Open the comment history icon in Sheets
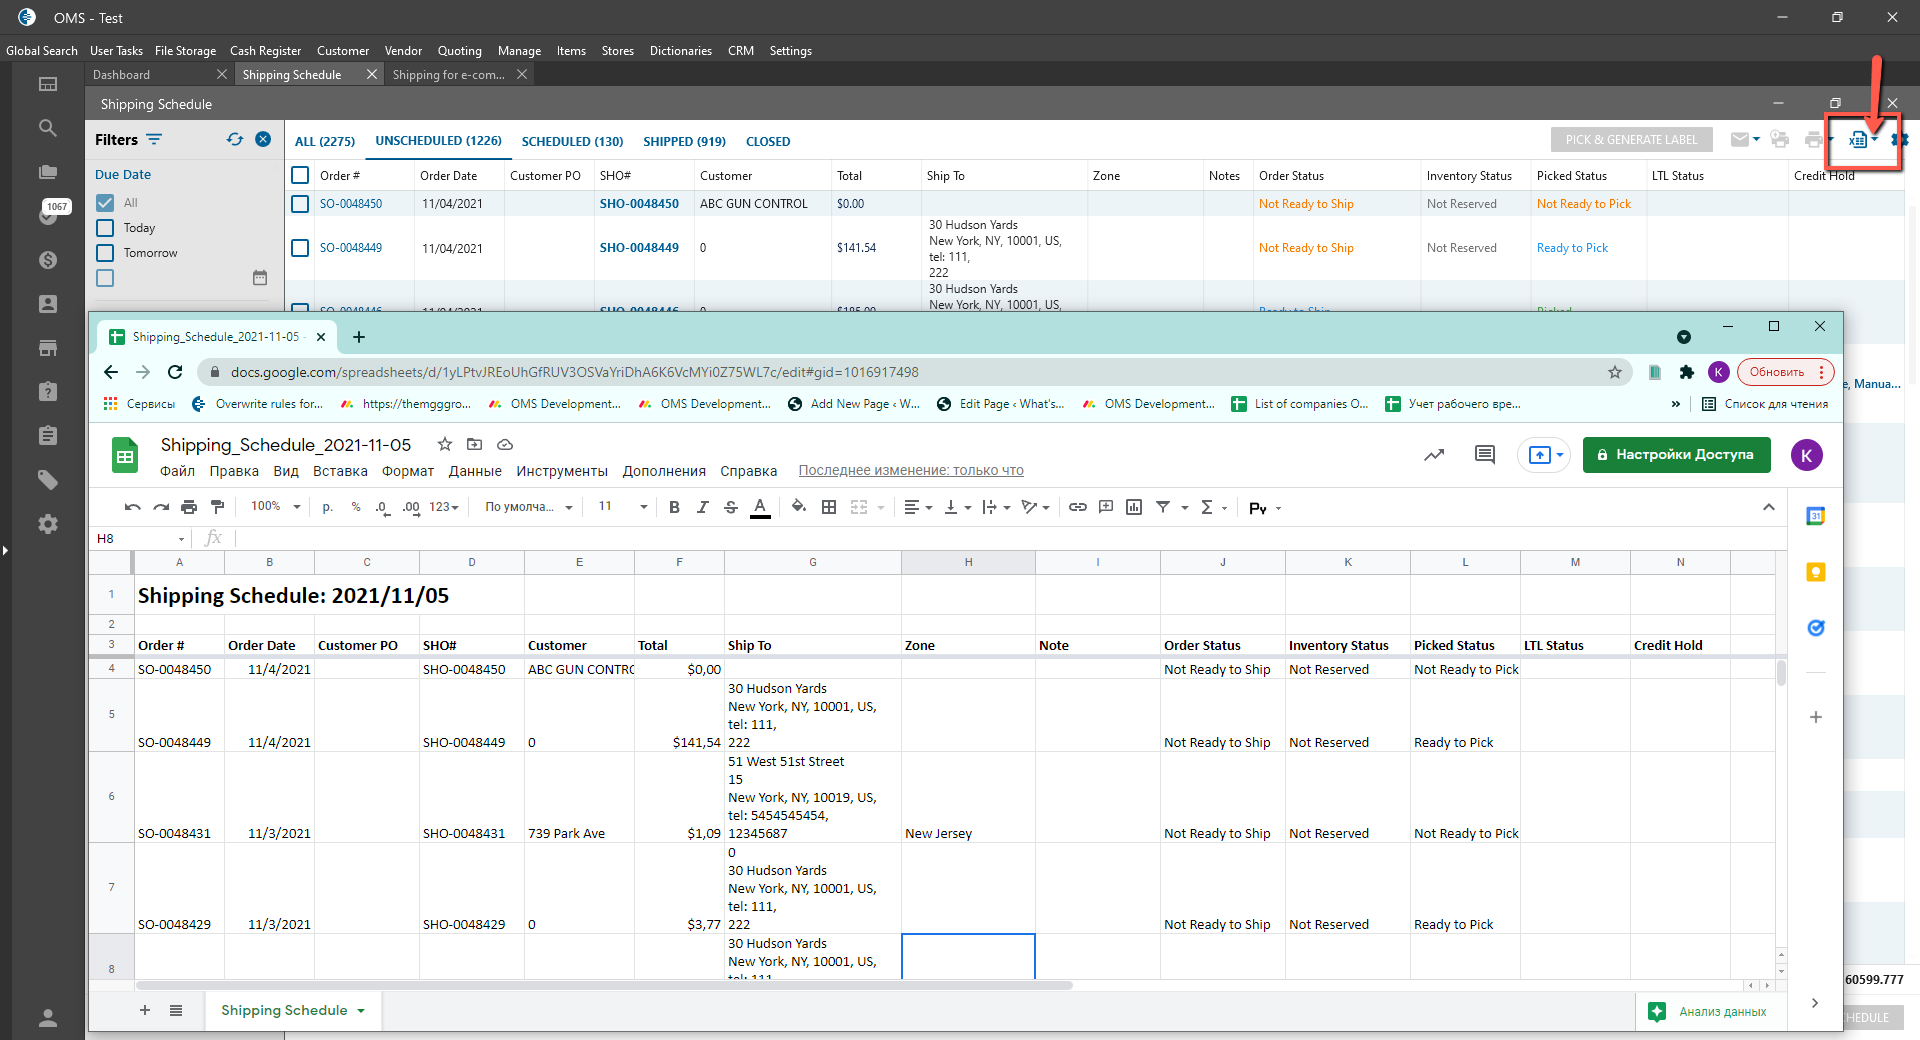1920x1040 pixels. 1484,455
